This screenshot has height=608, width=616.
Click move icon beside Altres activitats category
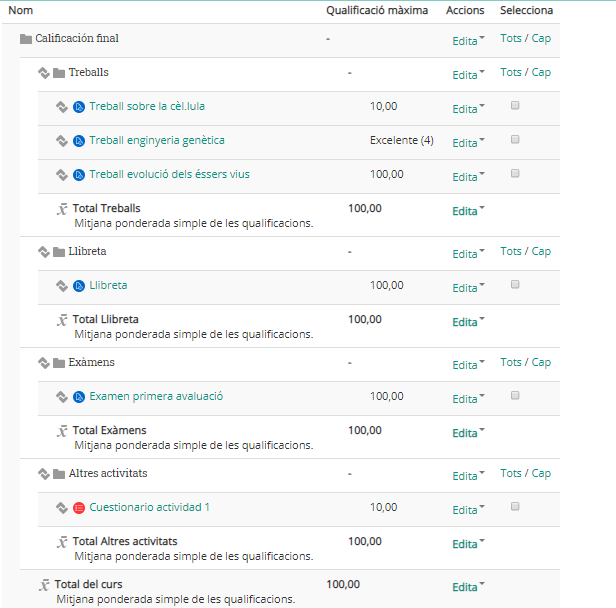tap(44, 474)
